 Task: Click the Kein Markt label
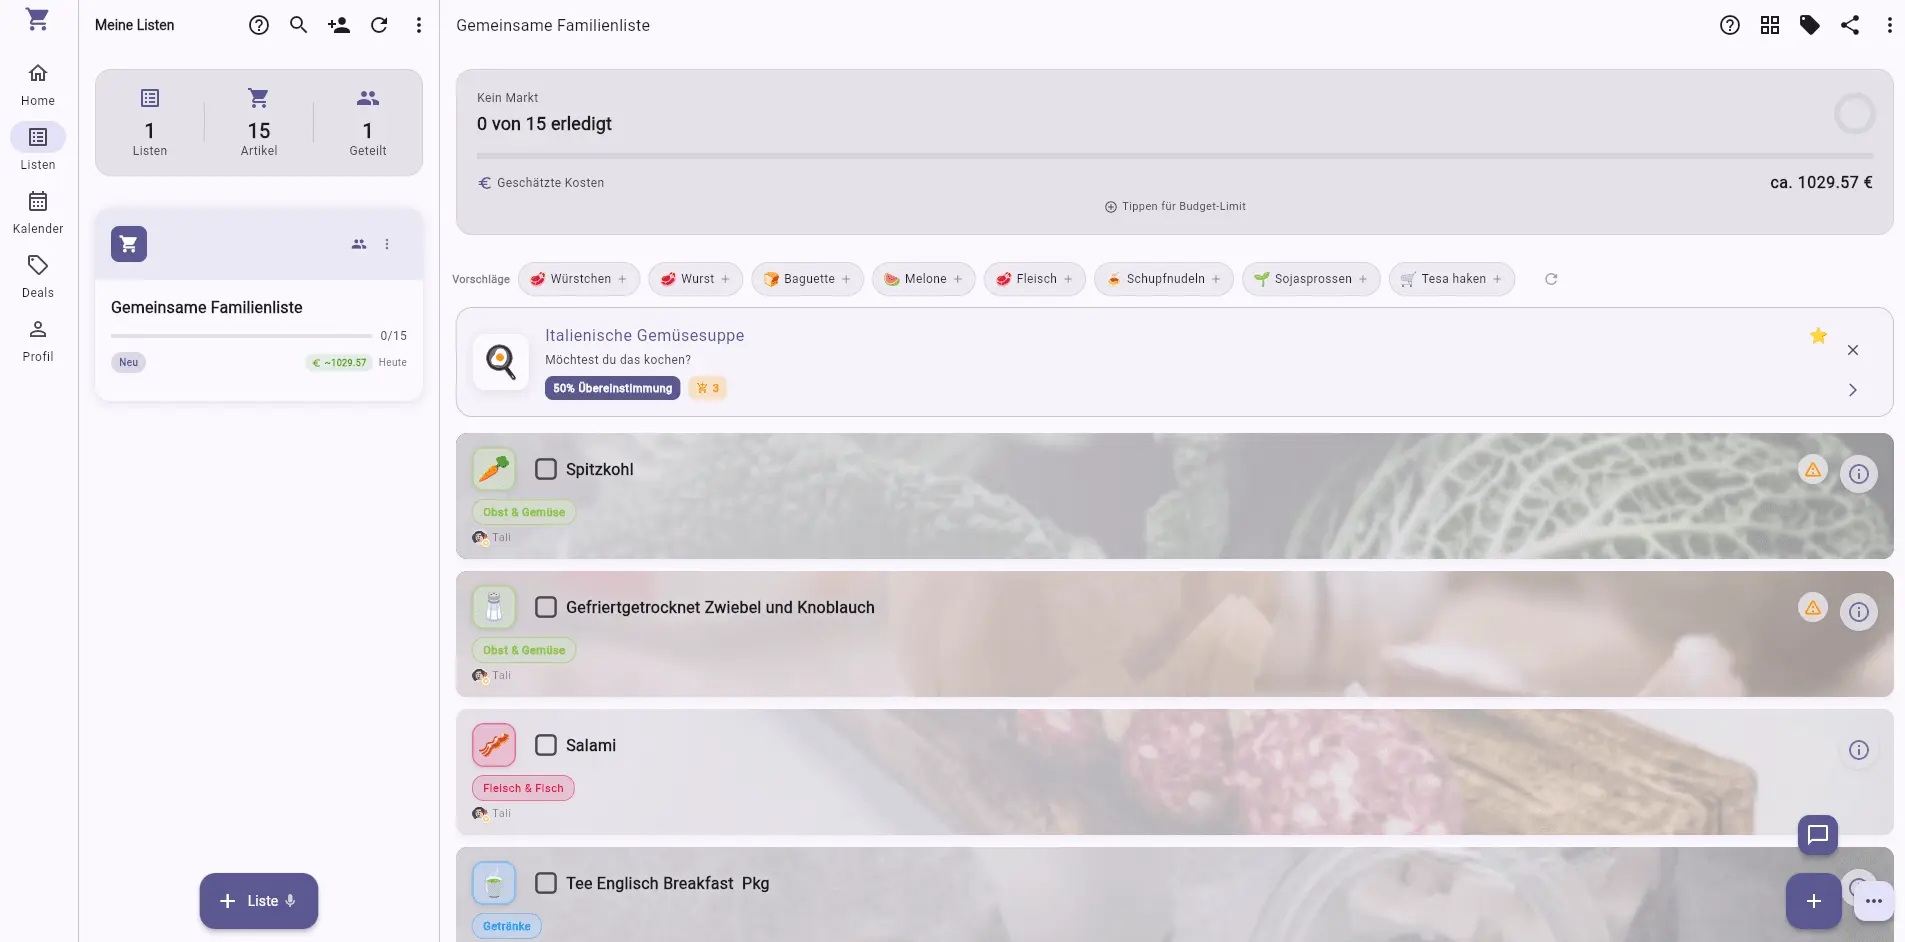(x=507, y=97)
